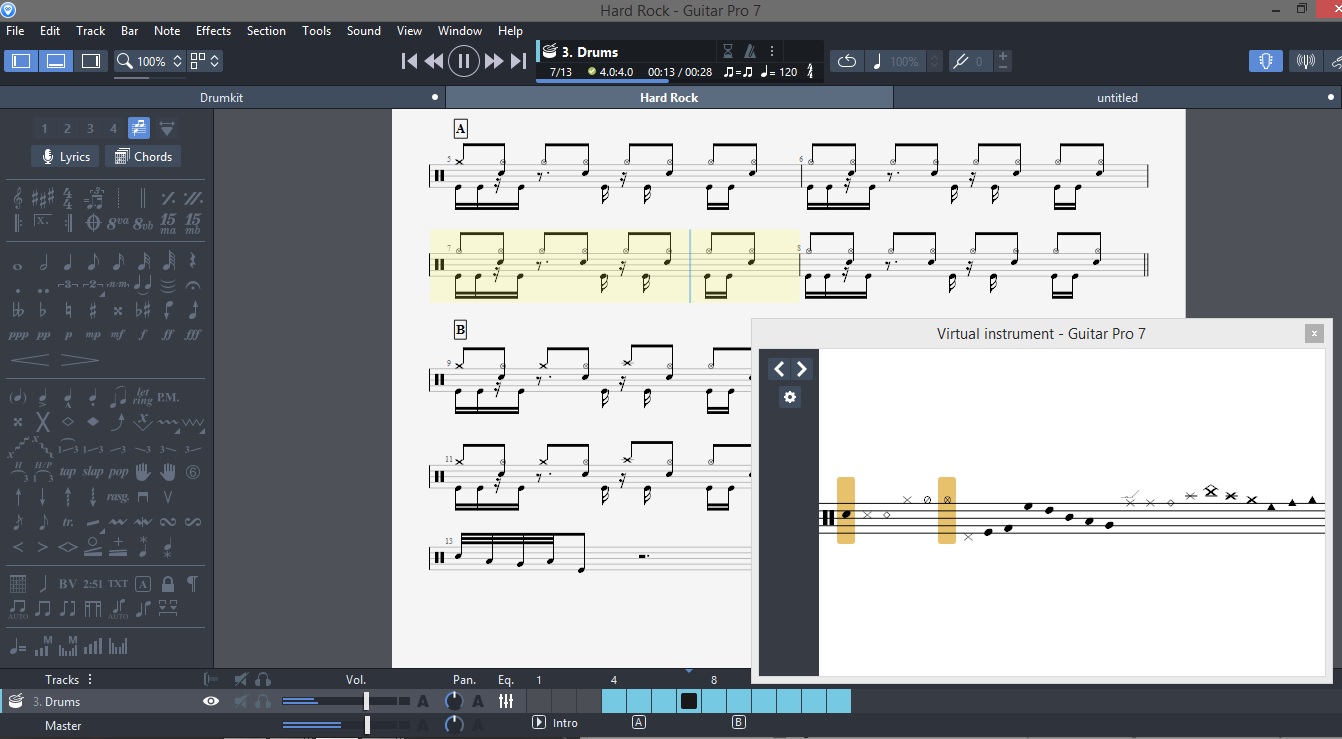Viewport: 1342px width, 739px height.
Task: Apply the flat accidental
Action: click(x=43, y=310)
